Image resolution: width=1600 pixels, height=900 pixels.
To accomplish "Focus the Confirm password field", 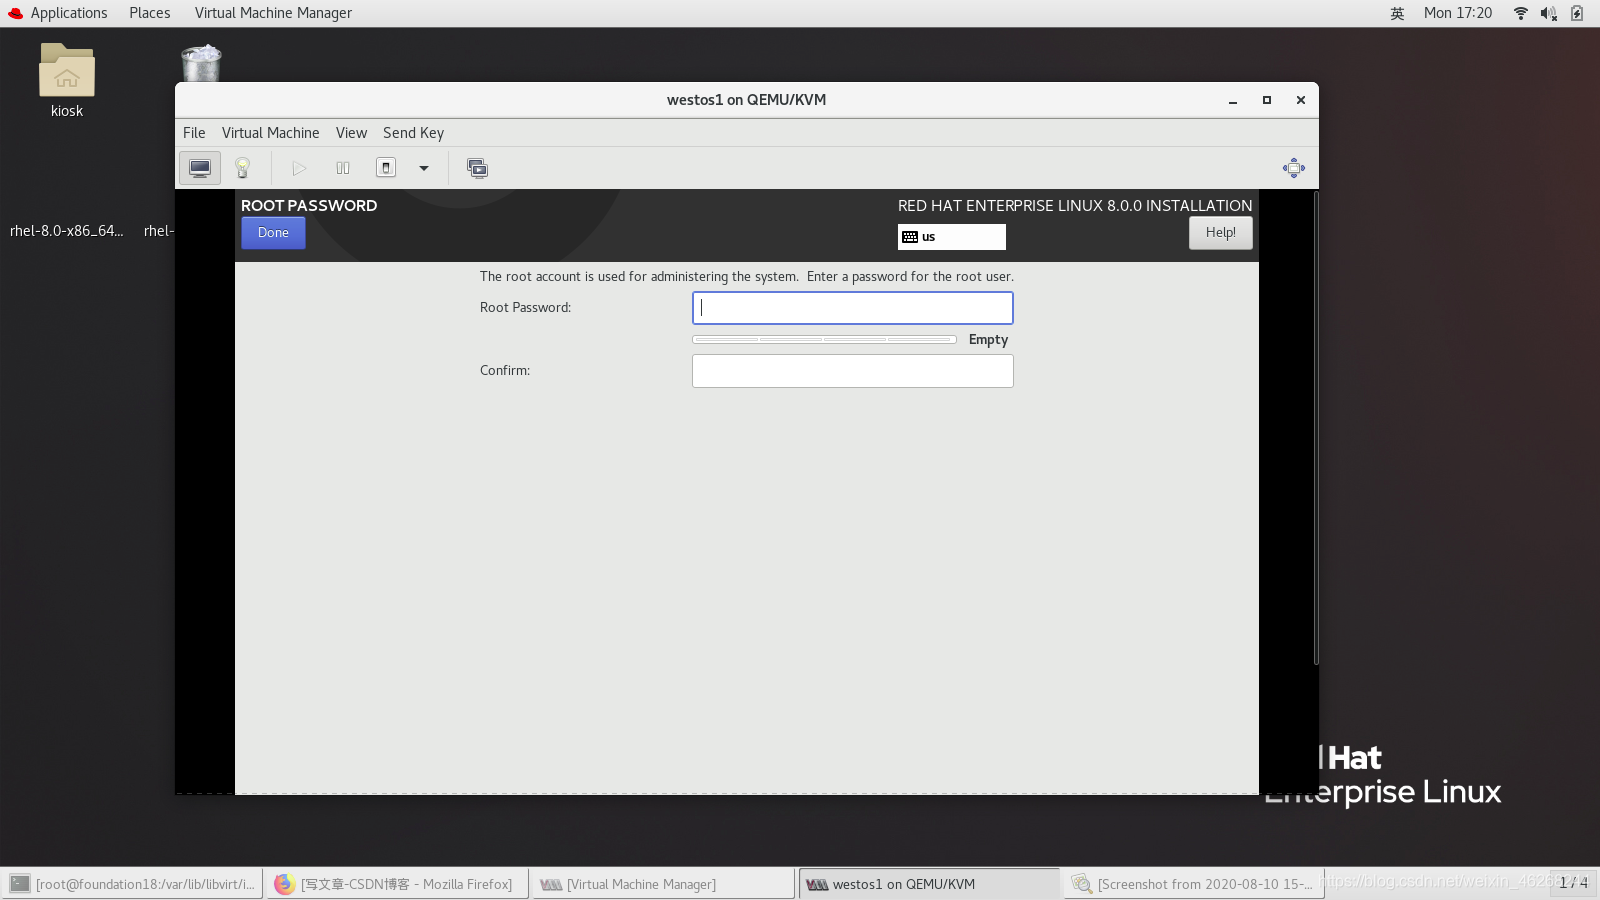I will pos(853,371).
